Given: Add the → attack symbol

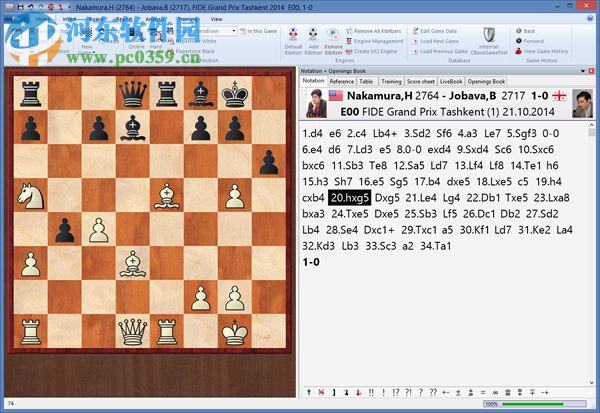Looking at the screenshot, I should pos(545,392).
